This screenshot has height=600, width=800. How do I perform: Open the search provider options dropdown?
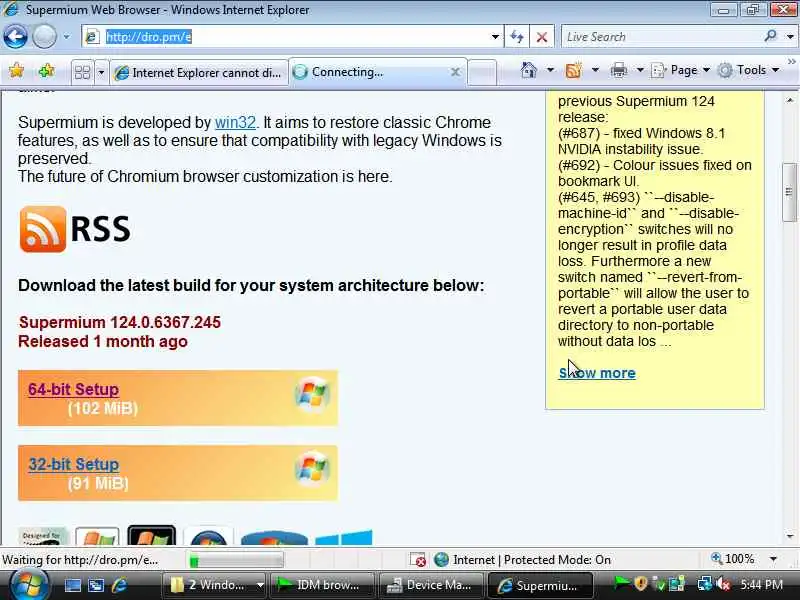coord(790,37)
